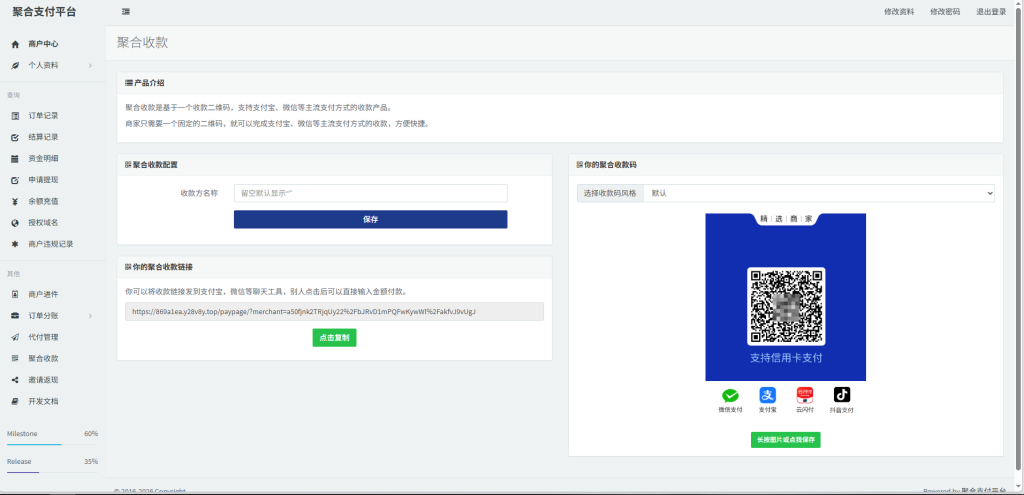Image resolution: width=1024 pixels, height=495 pixels.
Task: Click the icon next to 订单记录
Action: coord(15,116)
